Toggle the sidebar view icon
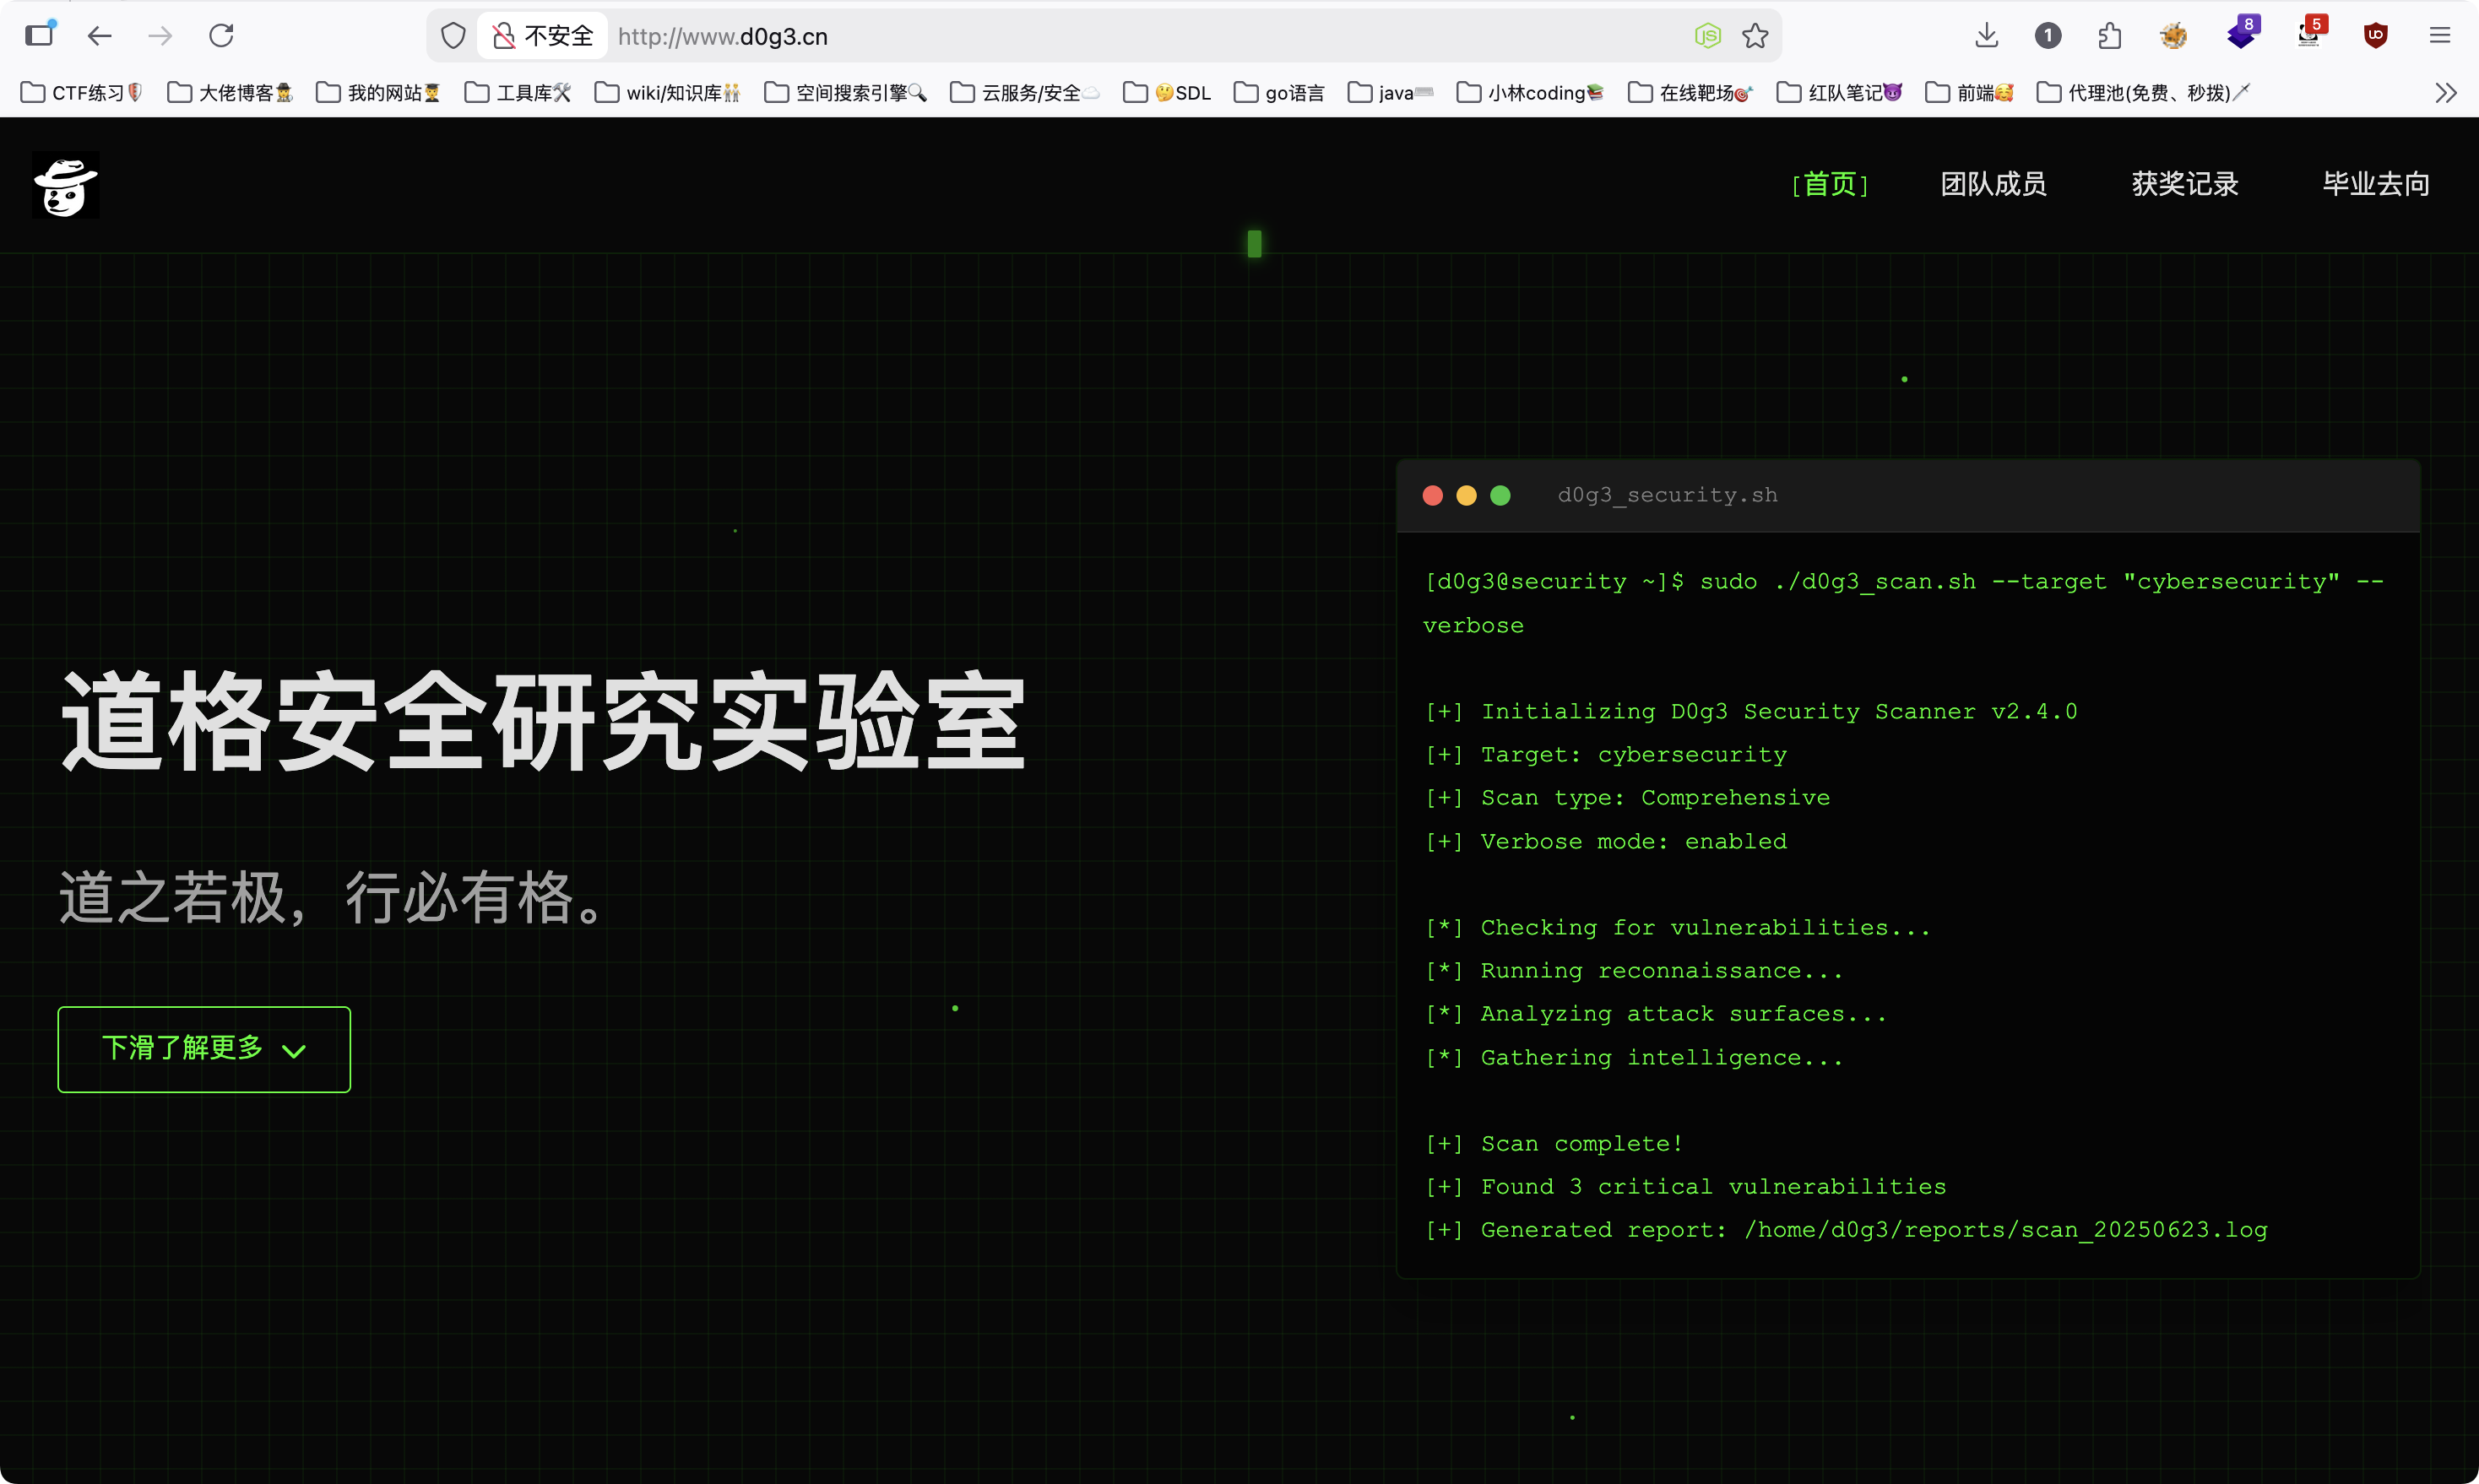The width and height of the screenshot is (2479, 1484). (x=40, y=35)
